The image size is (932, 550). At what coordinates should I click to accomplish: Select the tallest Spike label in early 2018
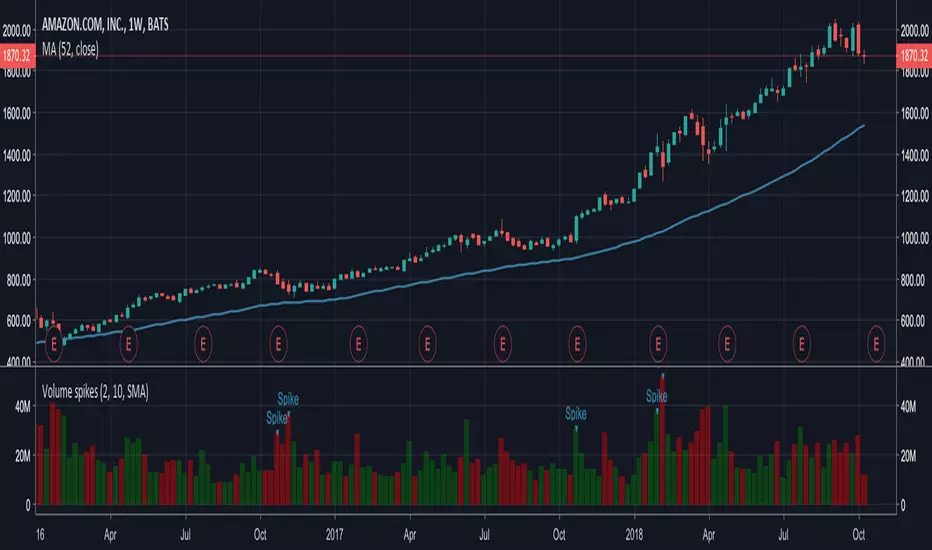pyautogui.click(x=657, y=396)
